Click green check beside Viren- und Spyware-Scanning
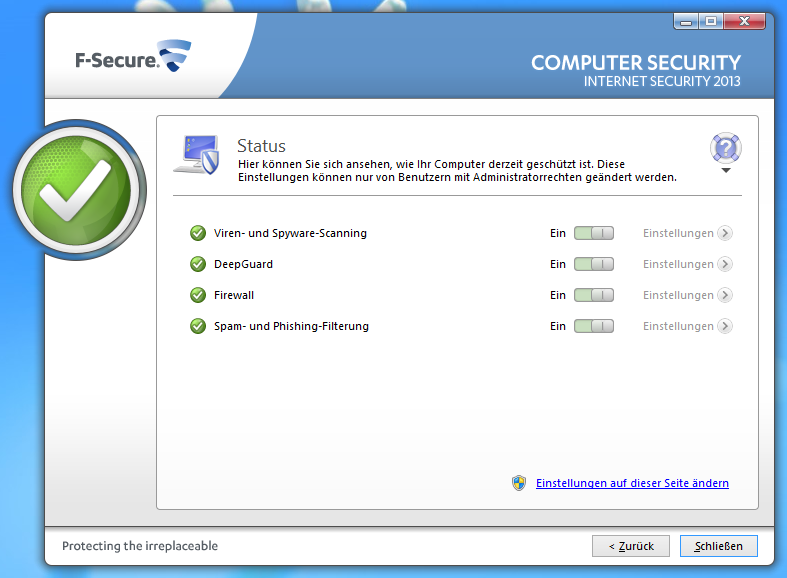Screen dimensions: 787x578 pos(198,233)
